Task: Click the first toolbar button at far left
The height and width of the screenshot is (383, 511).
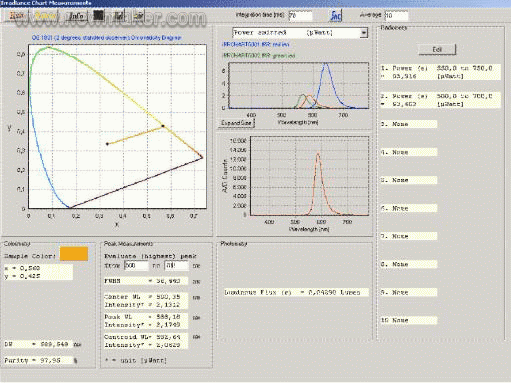Action: (x=17, y=15)
